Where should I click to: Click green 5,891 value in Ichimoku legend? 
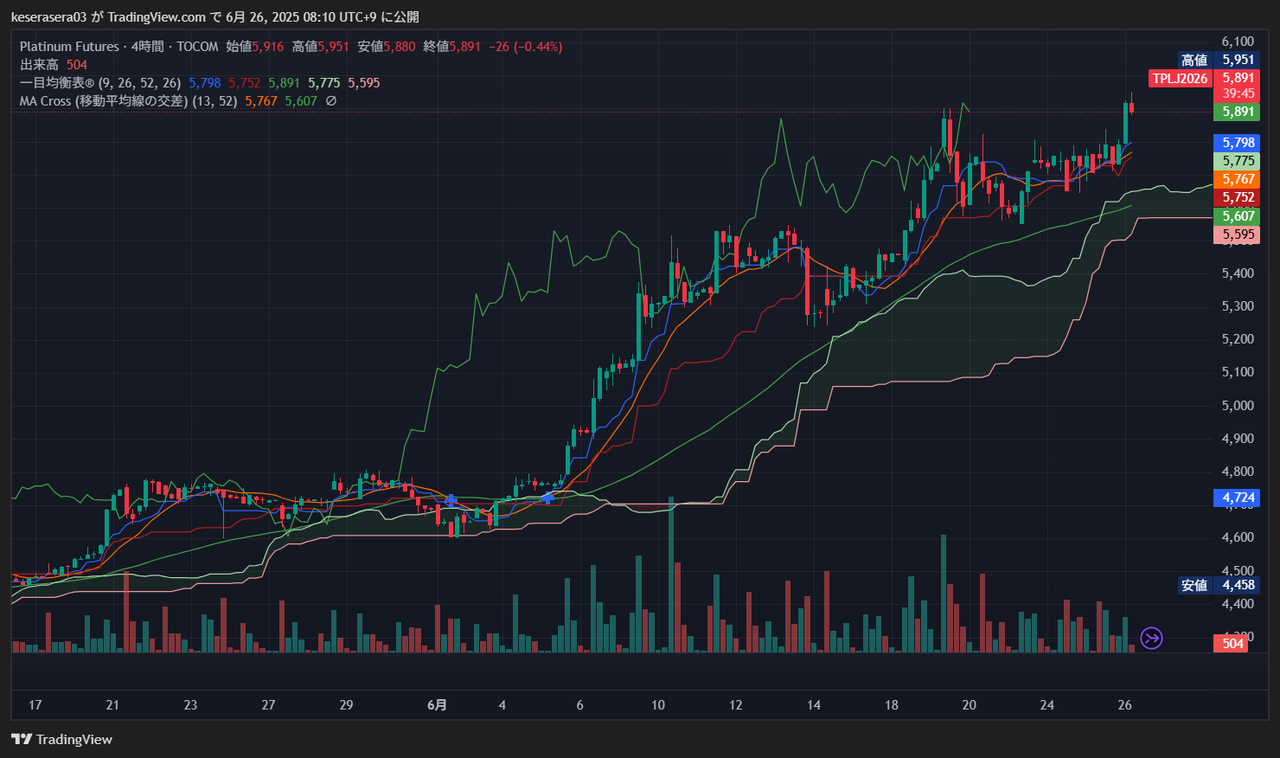tap(285, 82)
